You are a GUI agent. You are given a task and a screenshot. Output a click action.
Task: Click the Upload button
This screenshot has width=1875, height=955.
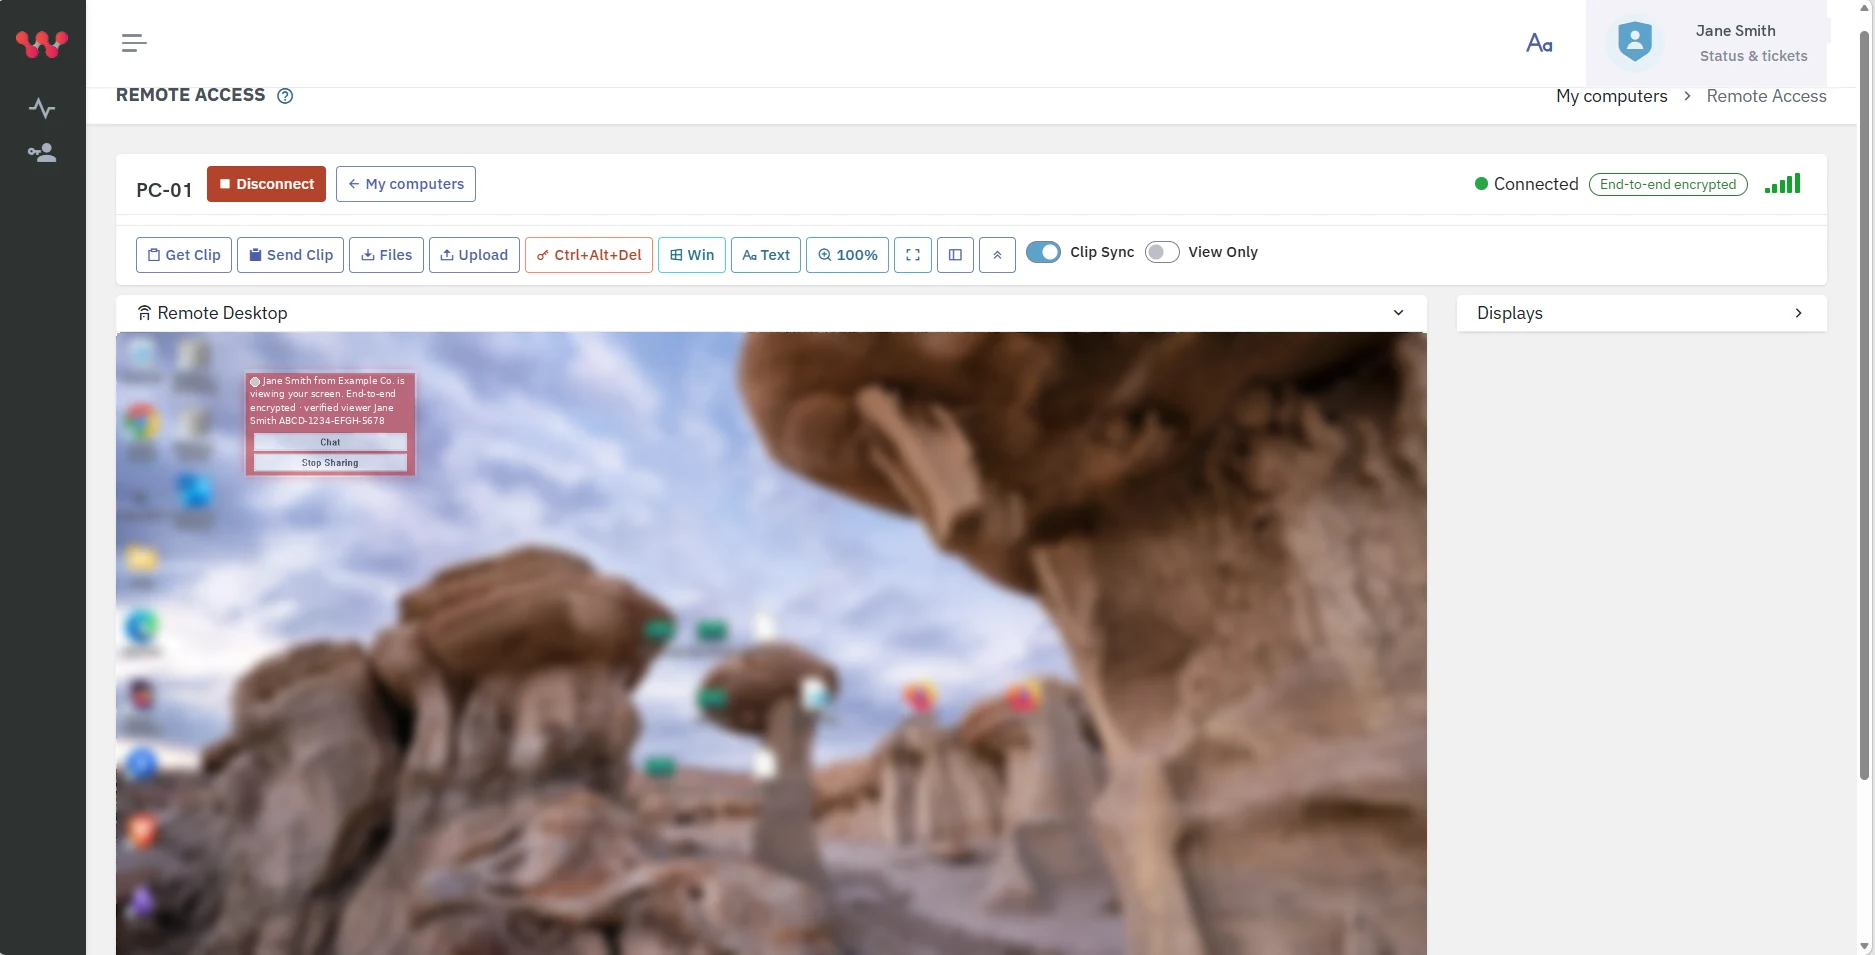(x=474, y=255)
